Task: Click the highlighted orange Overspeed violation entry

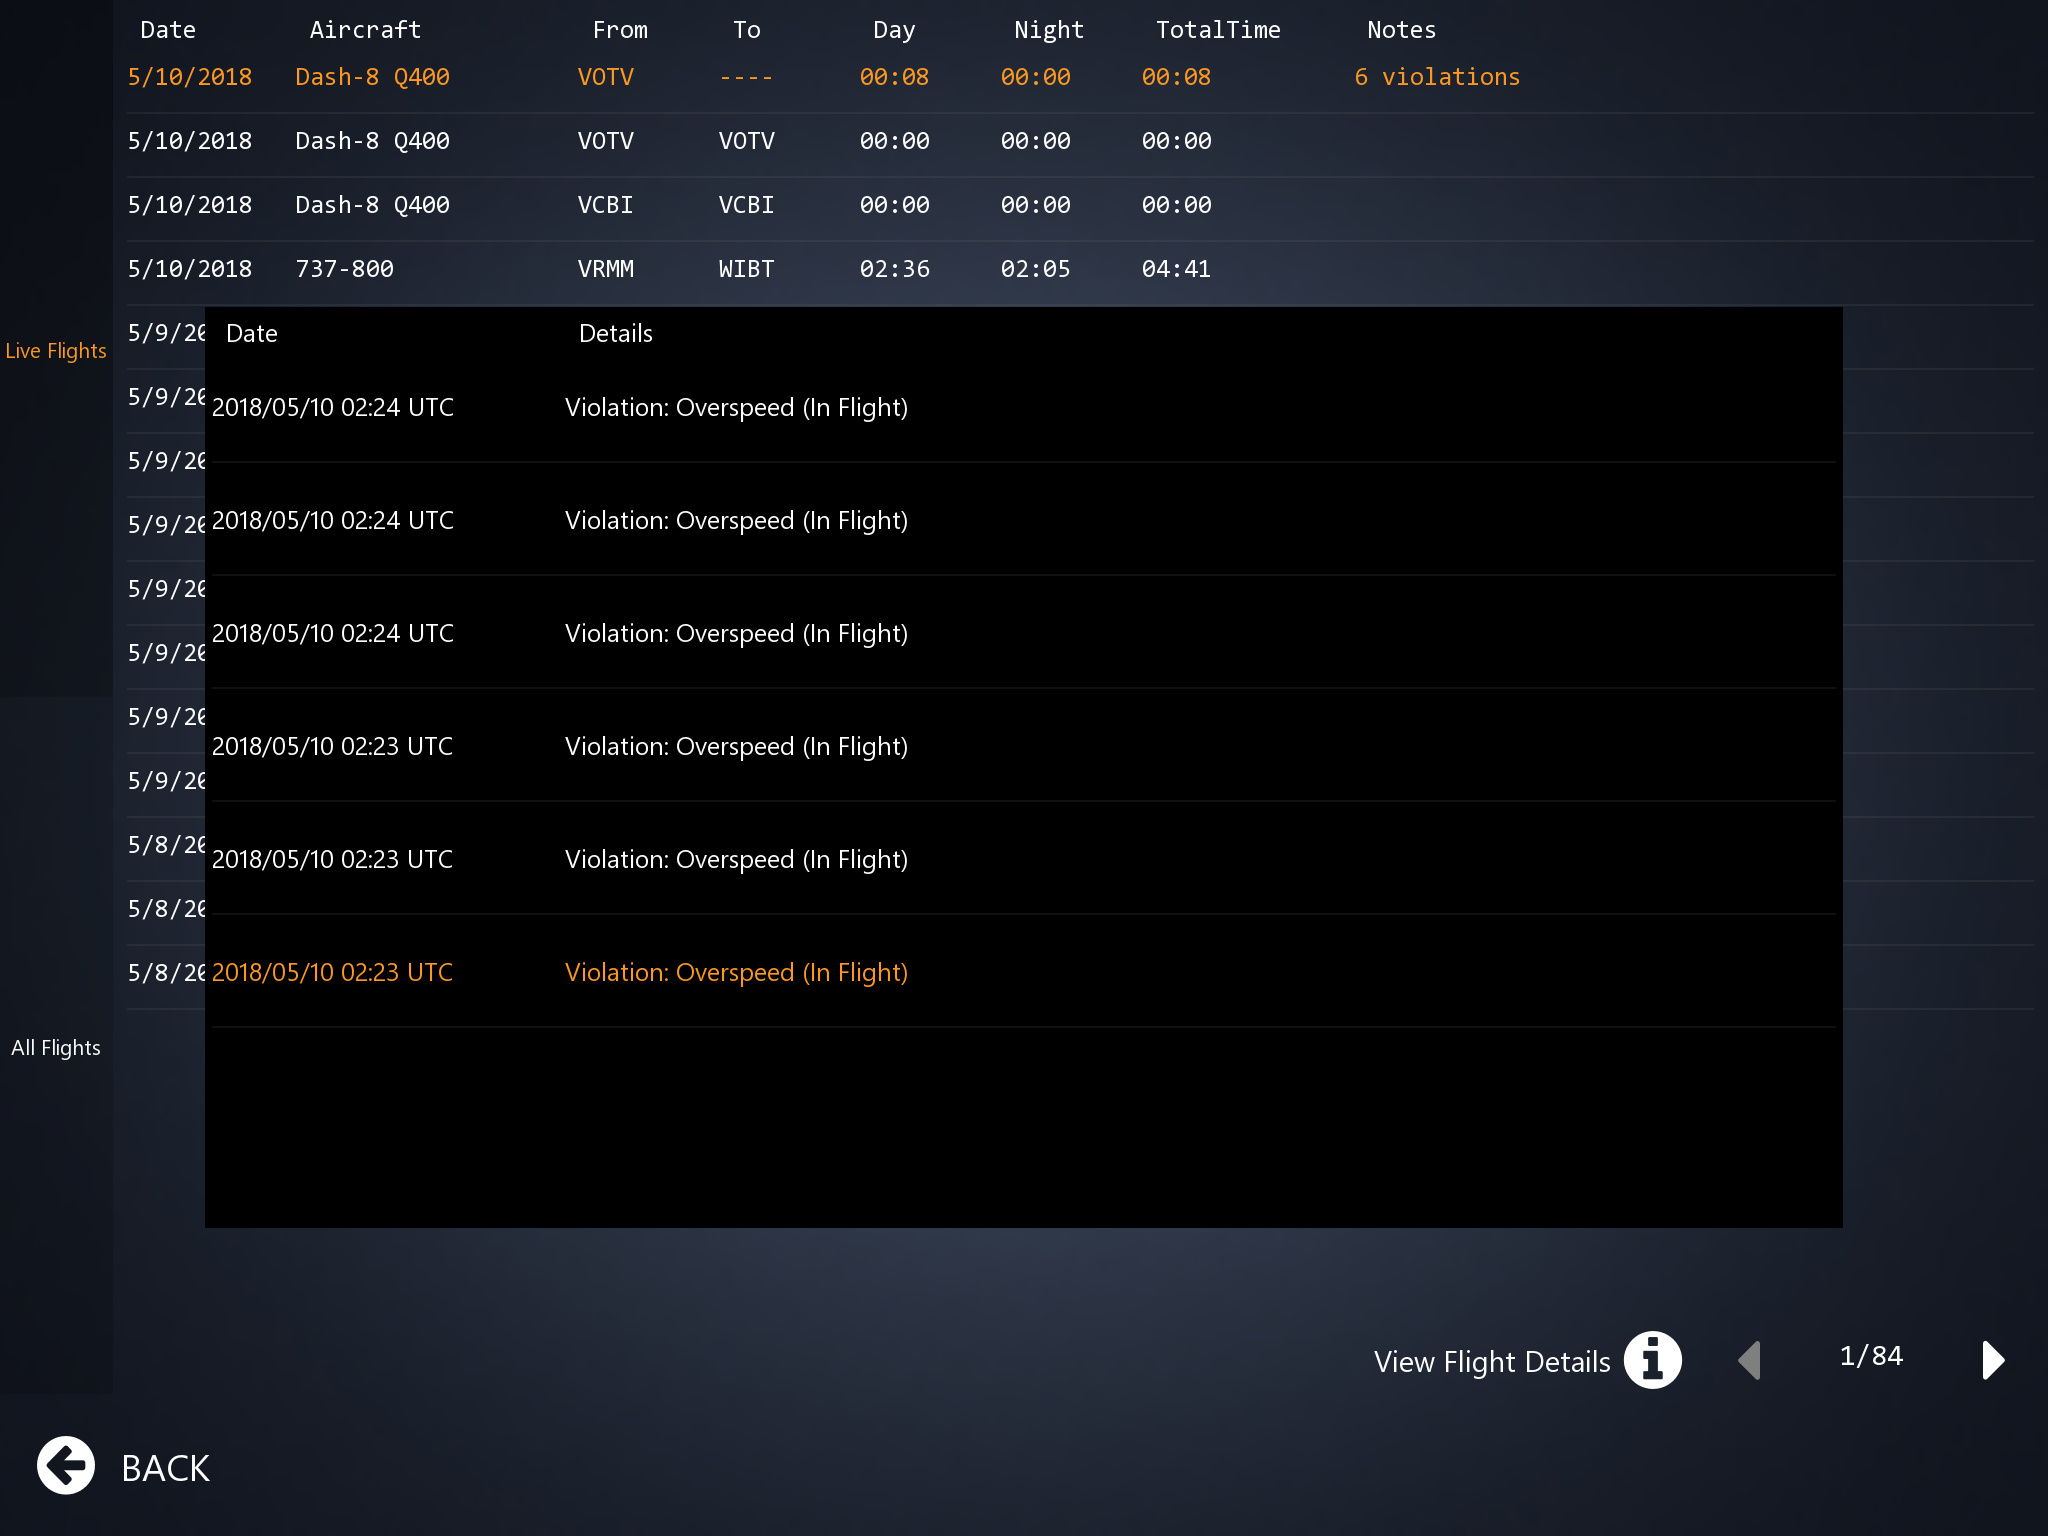Action: [736, 972]
